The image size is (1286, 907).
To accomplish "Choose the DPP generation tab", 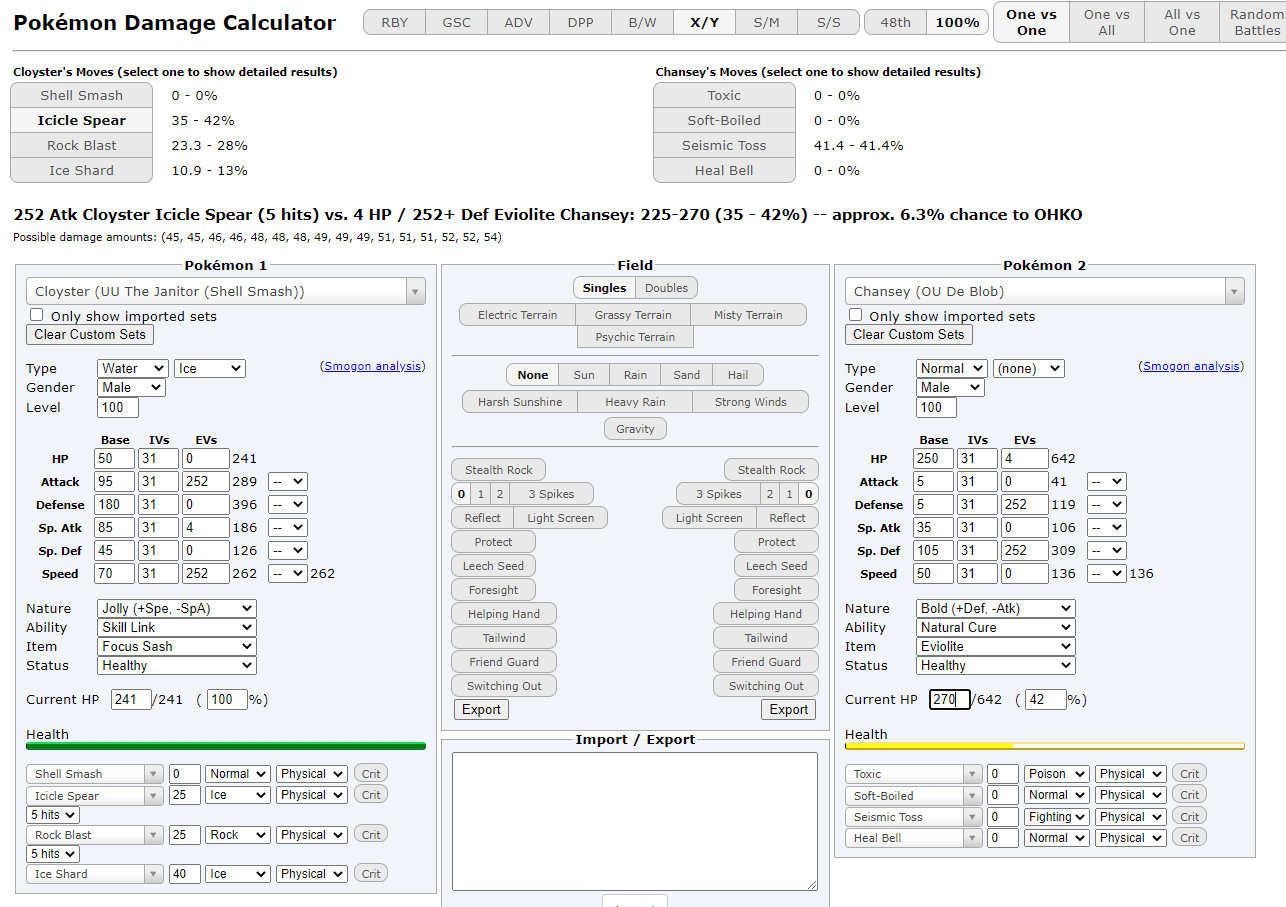I will pos(580,22).
